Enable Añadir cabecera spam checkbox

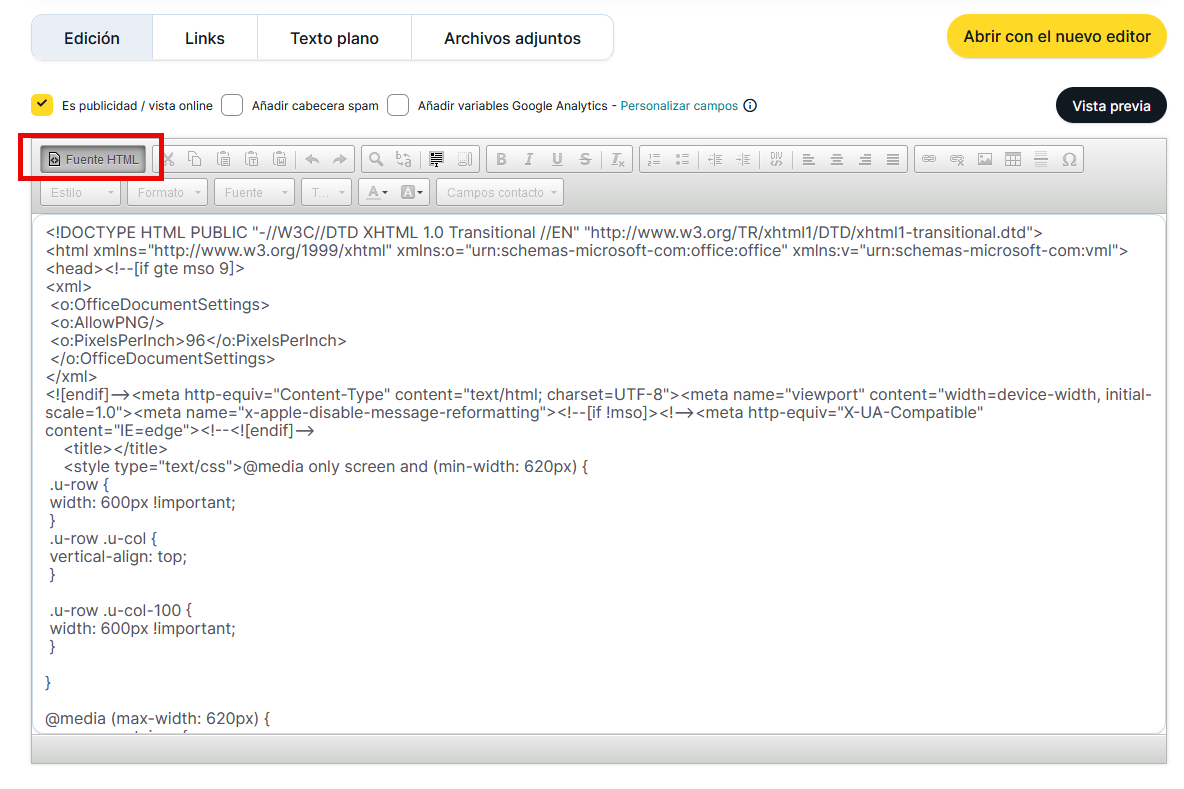(x=232, y=105)
